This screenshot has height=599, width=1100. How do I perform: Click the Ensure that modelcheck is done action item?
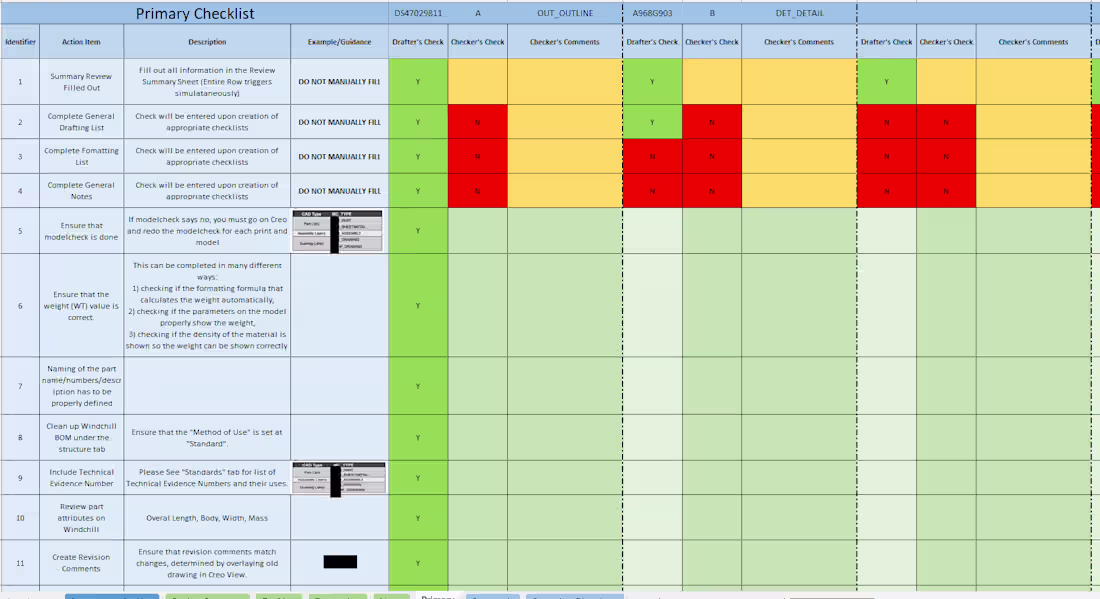coord(80,229)
